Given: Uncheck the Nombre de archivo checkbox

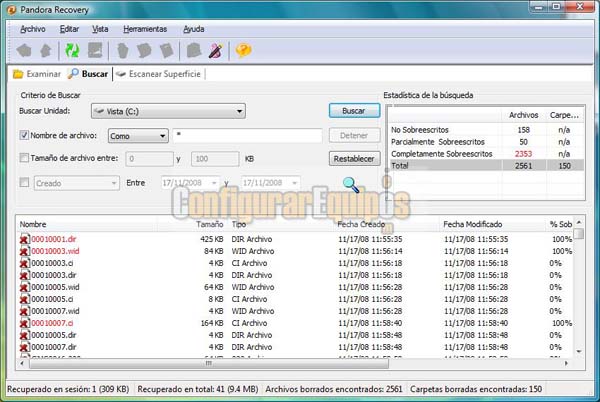Looking at the screenshot, I should (24, 135).
